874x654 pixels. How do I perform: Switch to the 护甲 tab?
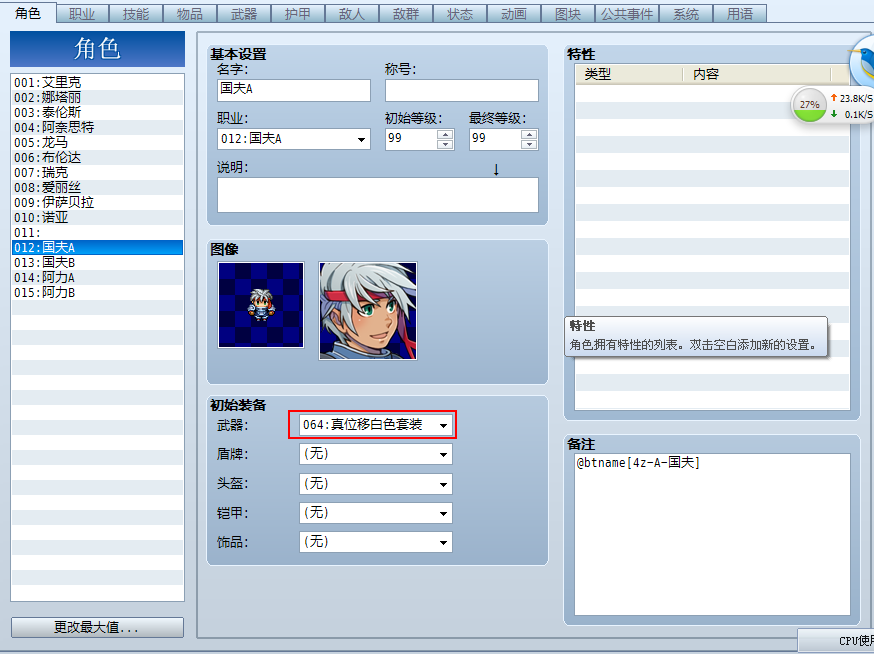pos(298,14)
